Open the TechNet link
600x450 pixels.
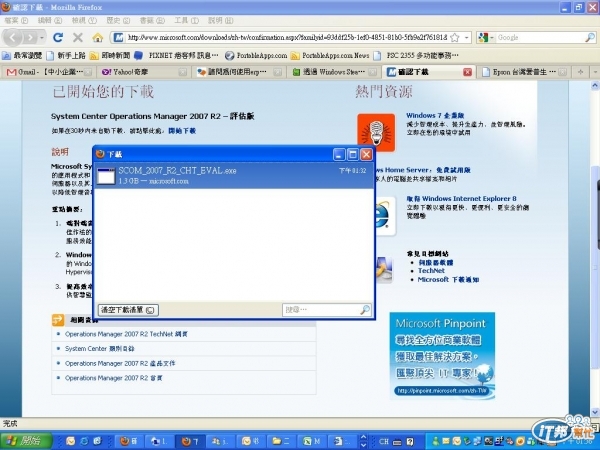tap(431, 271)
